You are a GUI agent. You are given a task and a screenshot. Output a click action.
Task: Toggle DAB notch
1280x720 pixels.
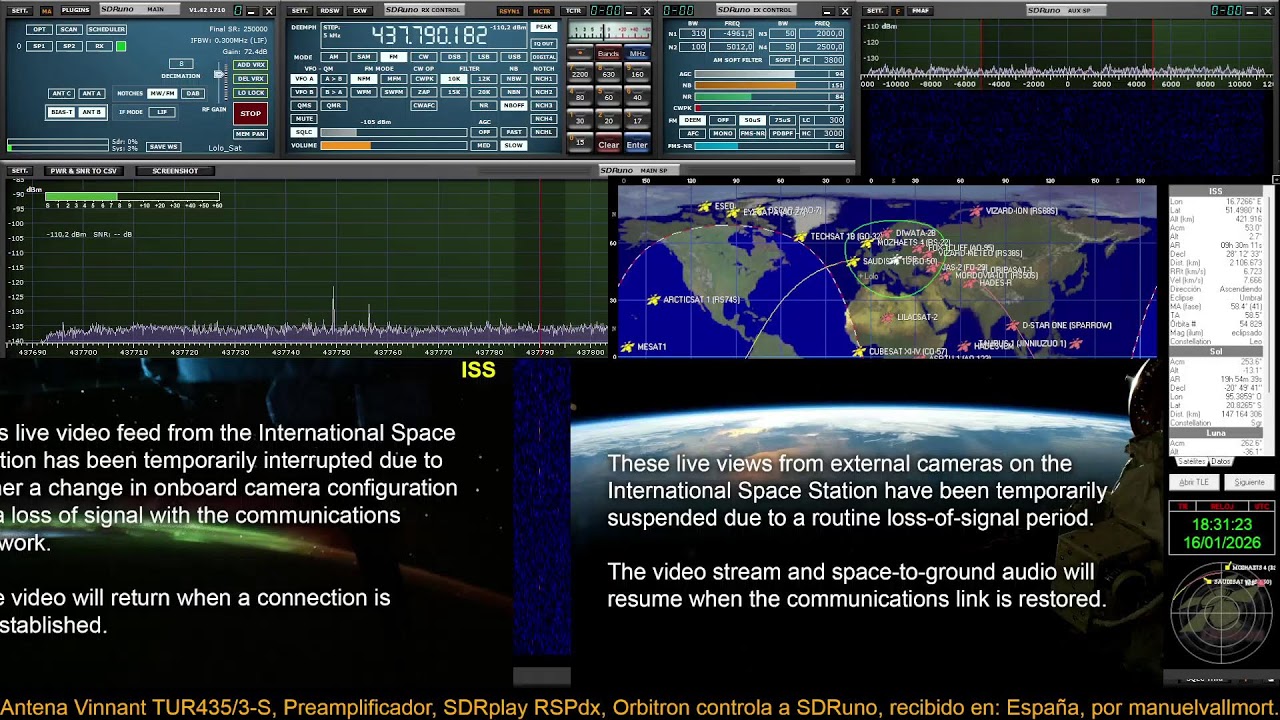click(x=193, y=94)
